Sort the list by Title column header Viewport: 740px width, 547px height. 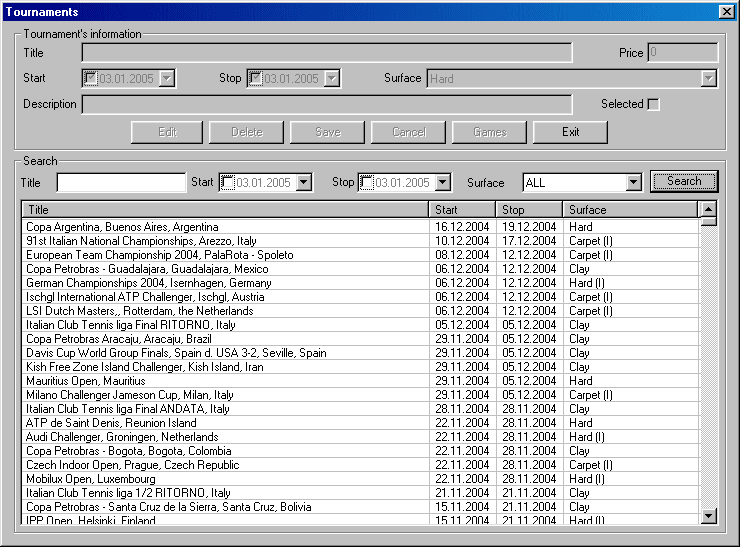point(226,210)
